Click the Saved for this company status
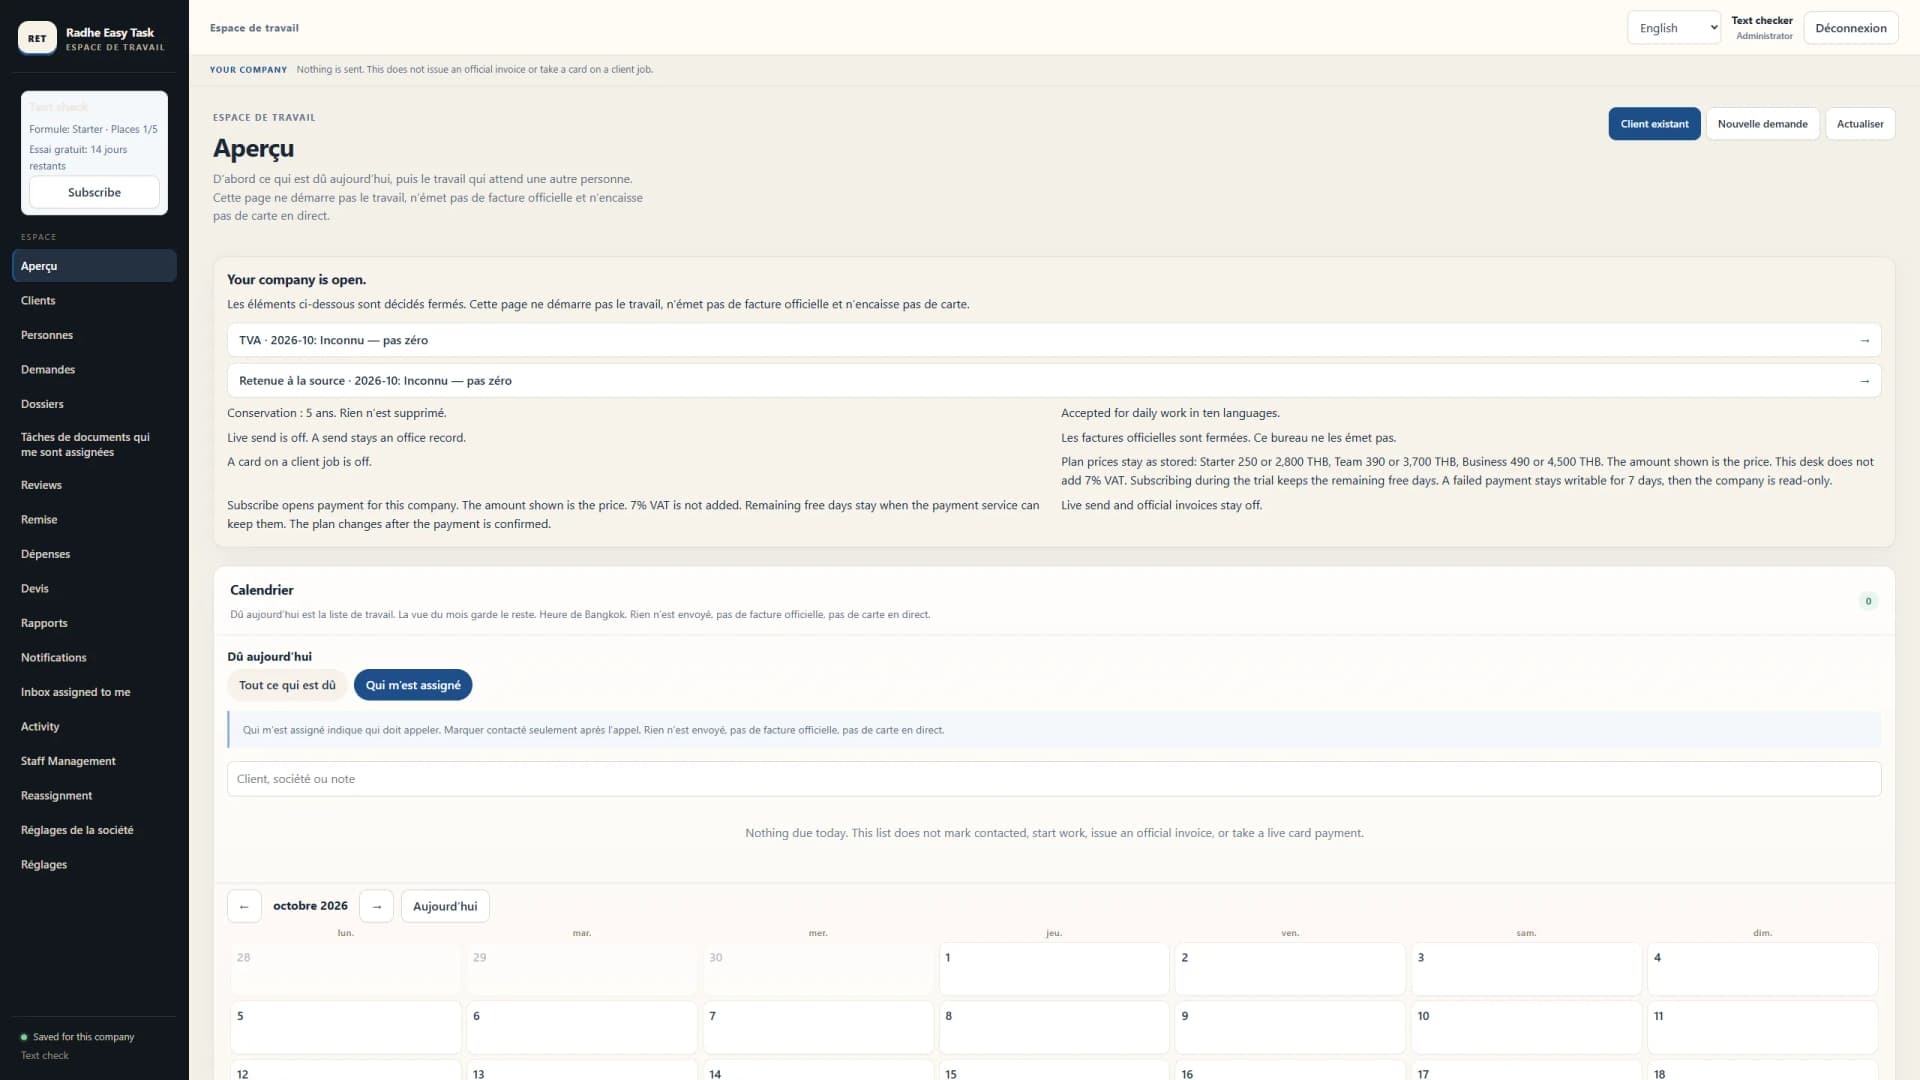This screenshot has height=1080, width=1920. 77,1037
